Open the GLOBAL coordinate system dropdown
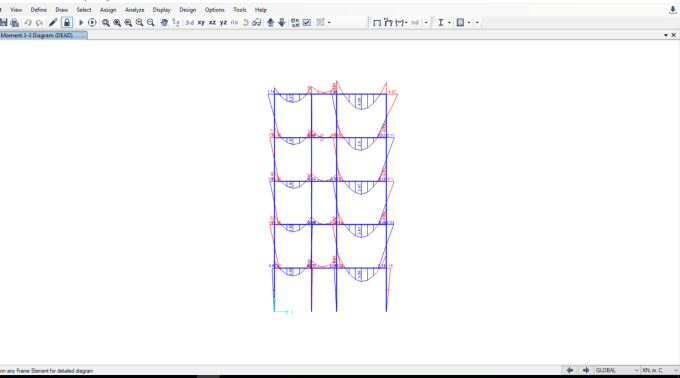The height and width of the screenshot is (378, 680). 617,370
